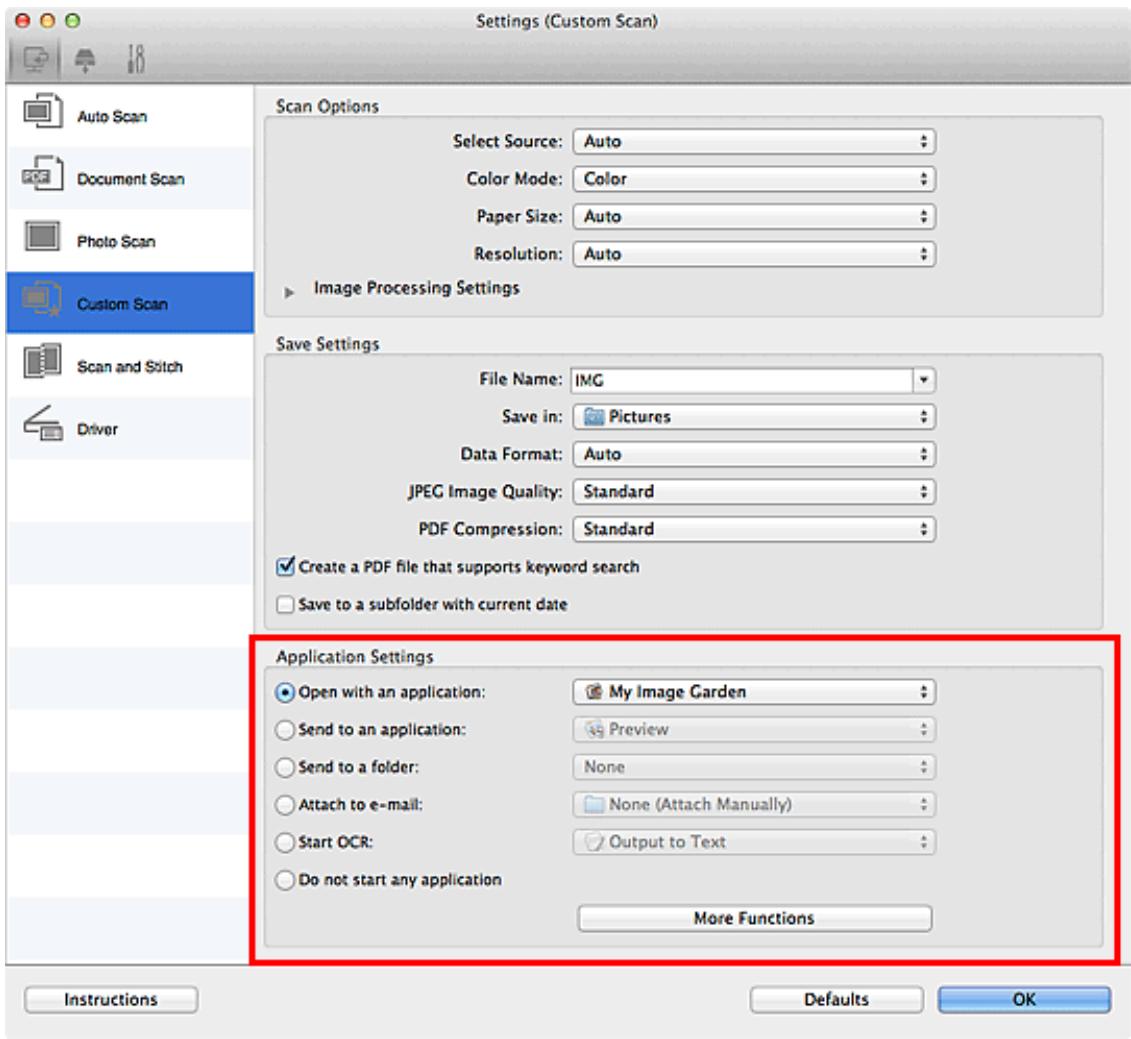Open the Color Mode dropdown
Screen dimensions: 1131x1039
tap(754, 179)
